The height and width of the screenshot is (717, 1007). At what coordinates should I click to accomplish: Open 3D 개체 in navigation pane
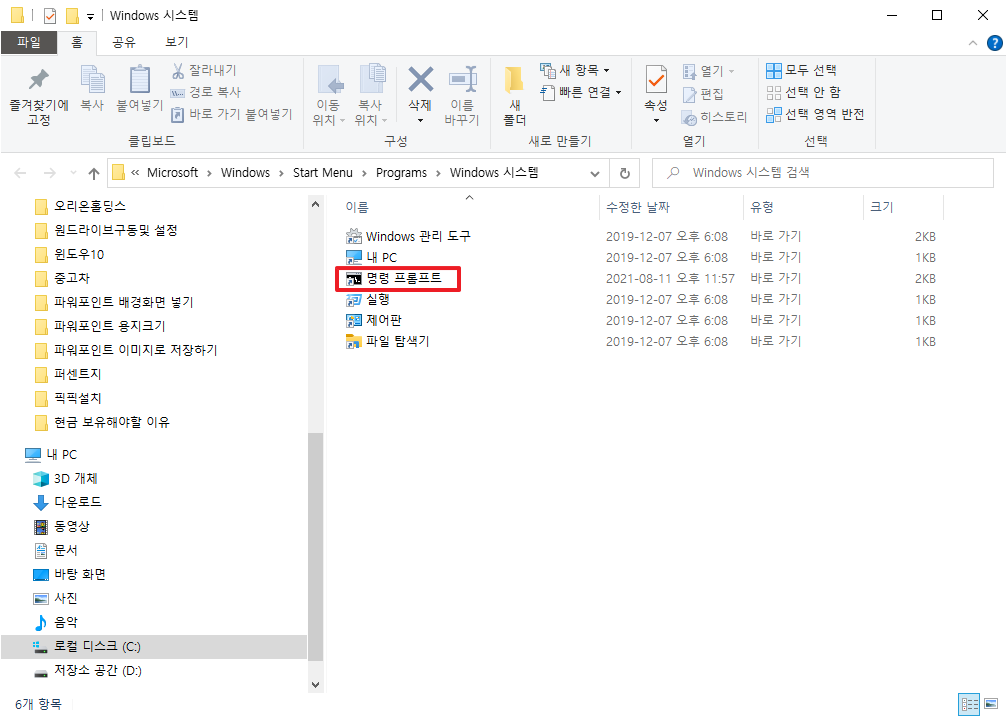[x=66, y=479]
